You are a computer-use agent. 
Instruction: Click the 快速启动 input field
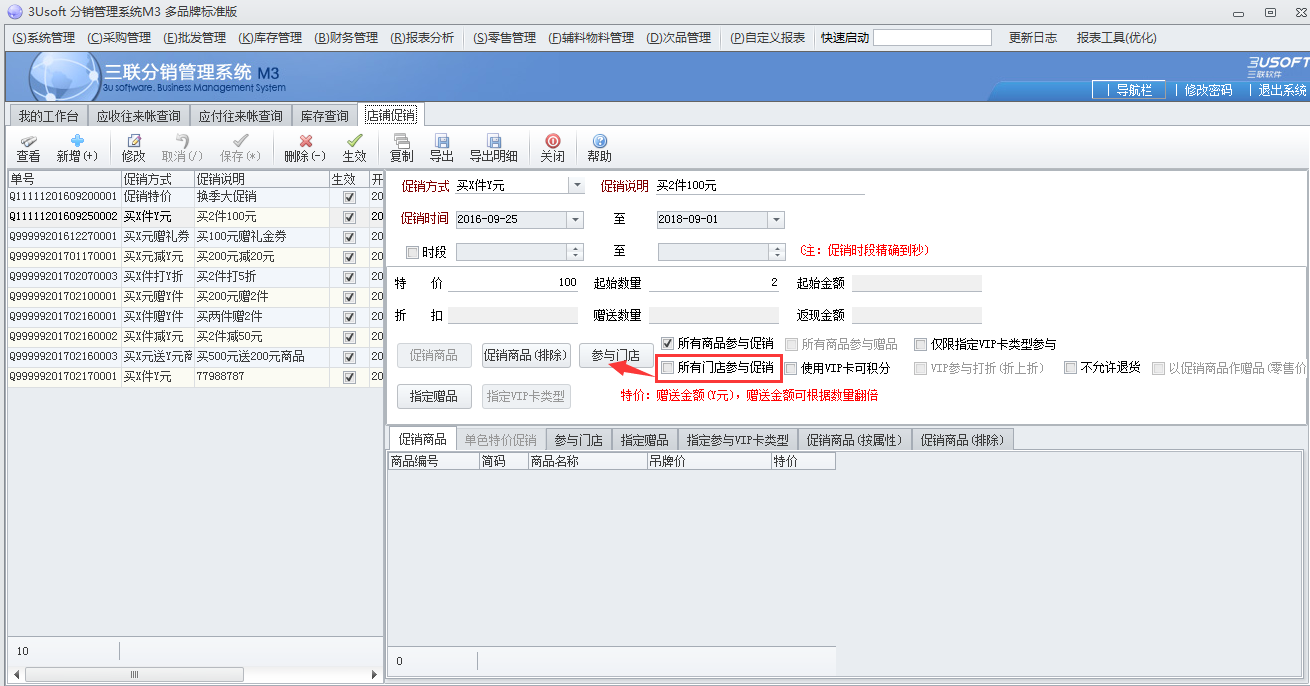click(x=932, y=38)
